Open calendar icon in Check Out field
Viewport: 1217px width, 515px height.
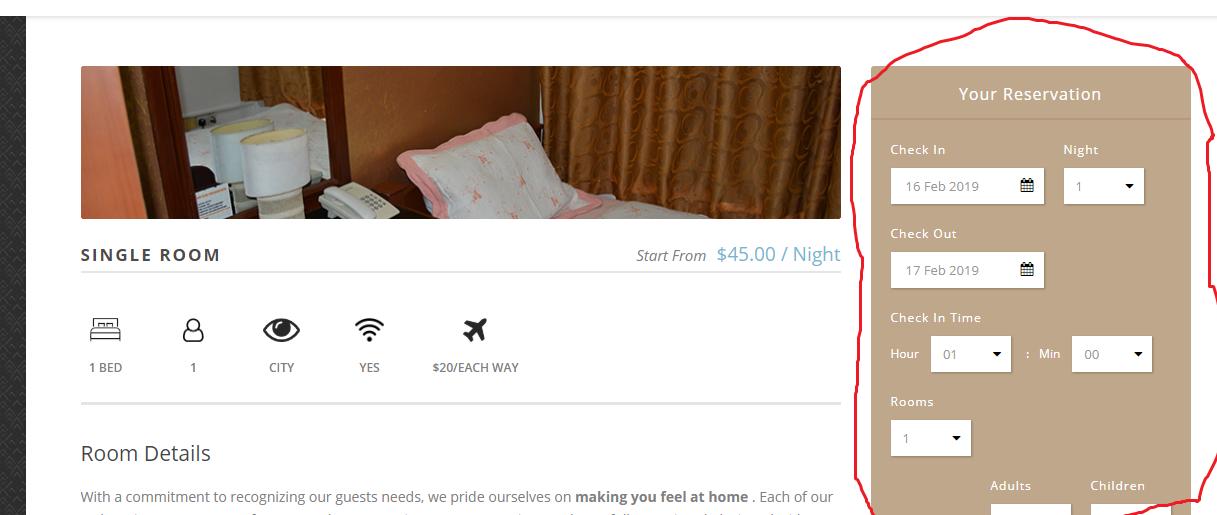click(x=1027, y=269)
